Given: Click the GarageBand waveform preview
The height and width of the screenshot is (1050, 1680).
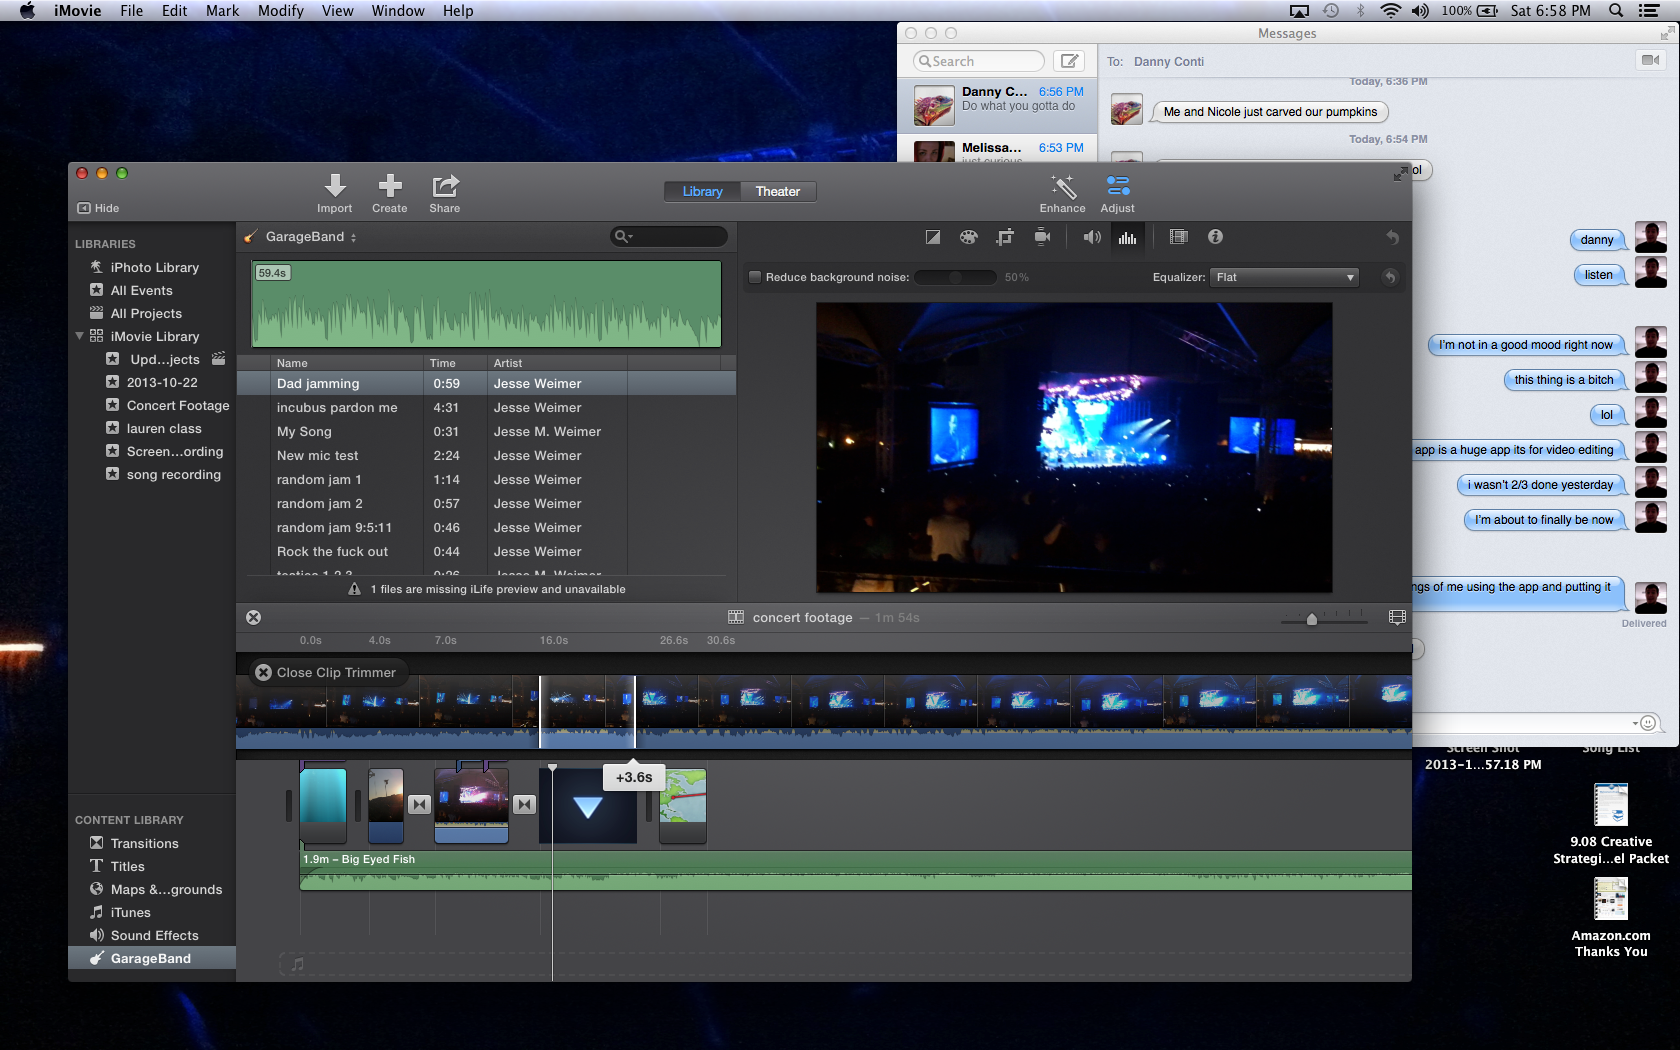Looking at the screenshot, I should pos(486,304).
